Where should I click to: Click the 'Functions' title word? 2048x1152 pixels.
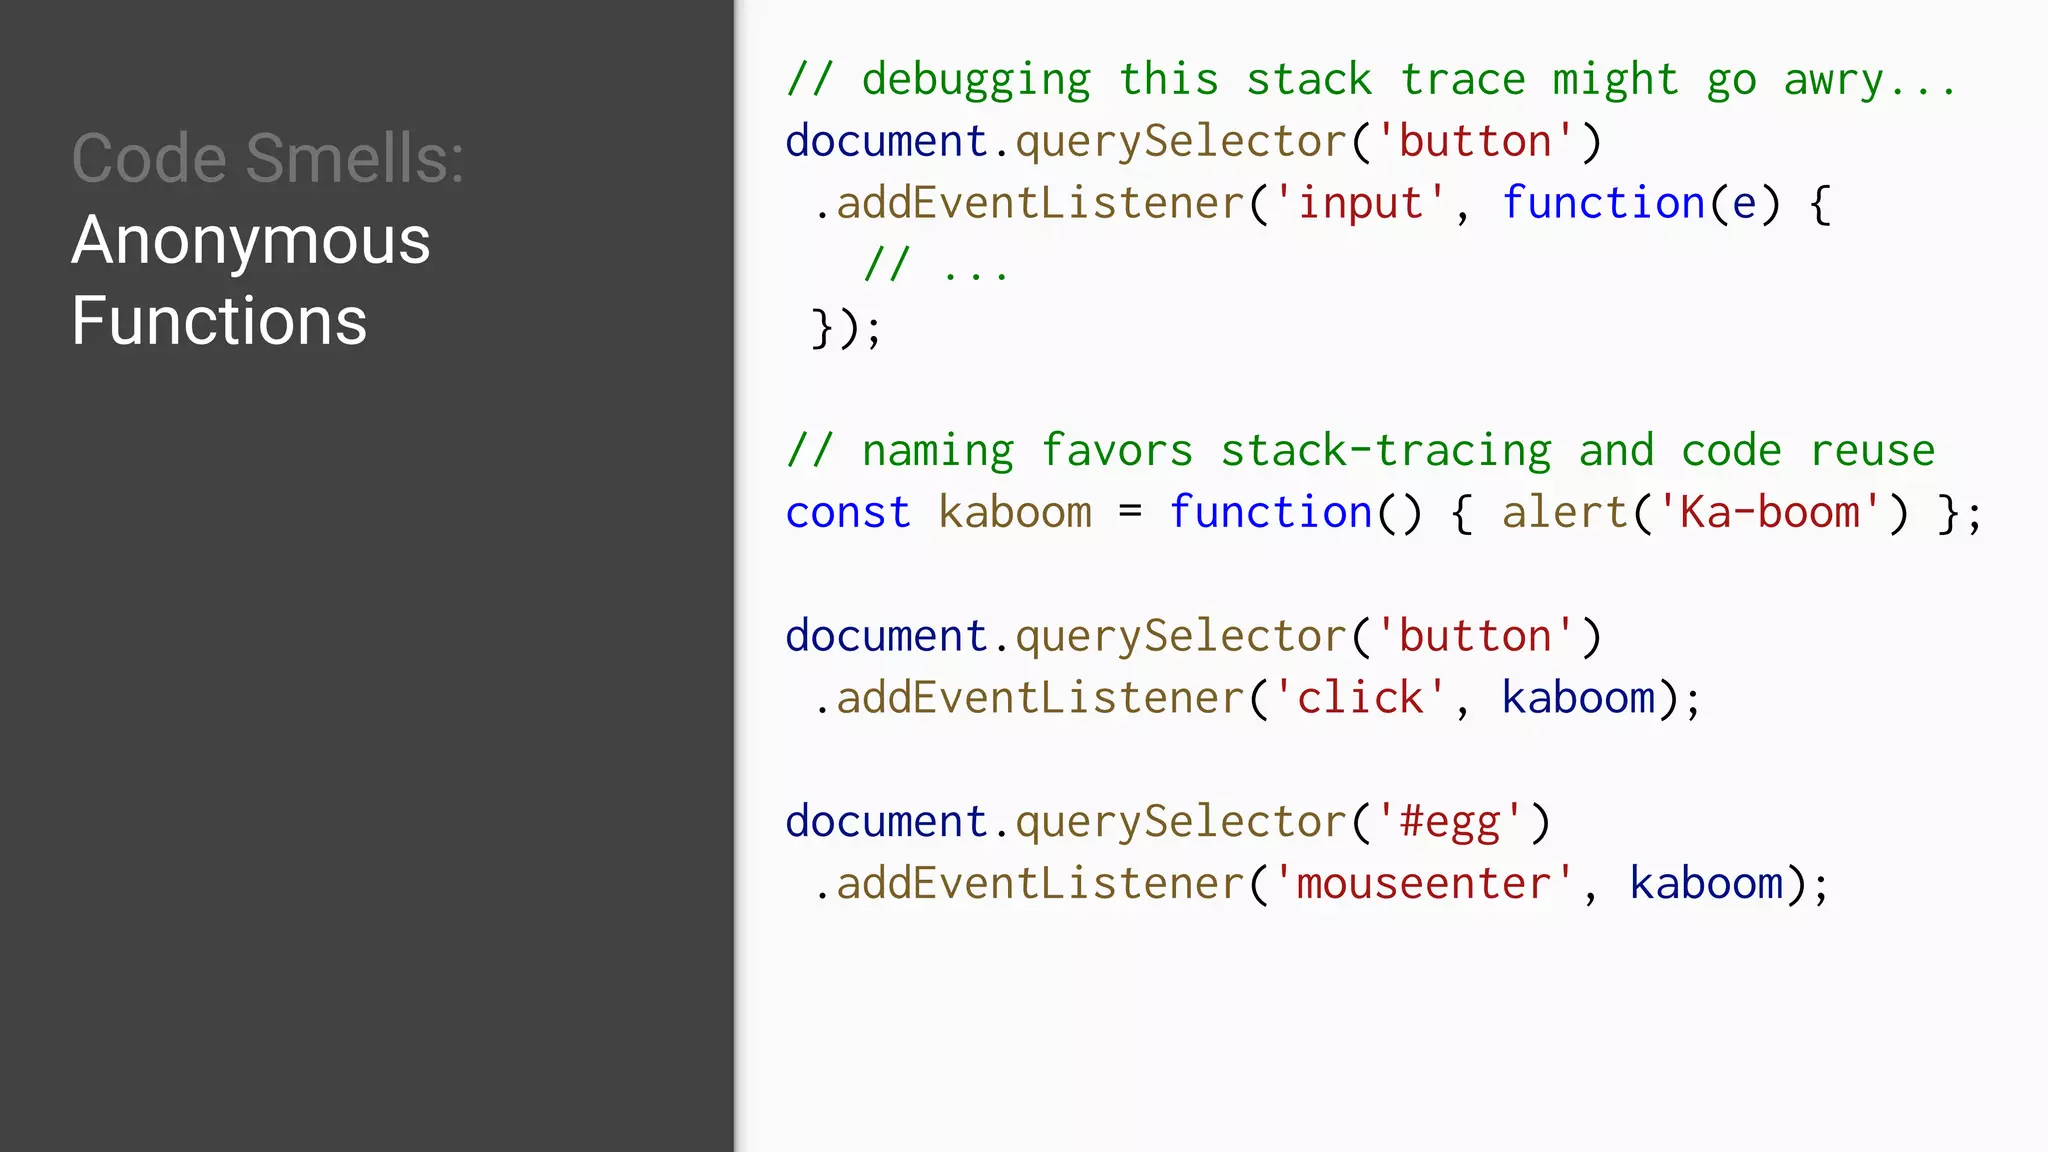point(219,321)
